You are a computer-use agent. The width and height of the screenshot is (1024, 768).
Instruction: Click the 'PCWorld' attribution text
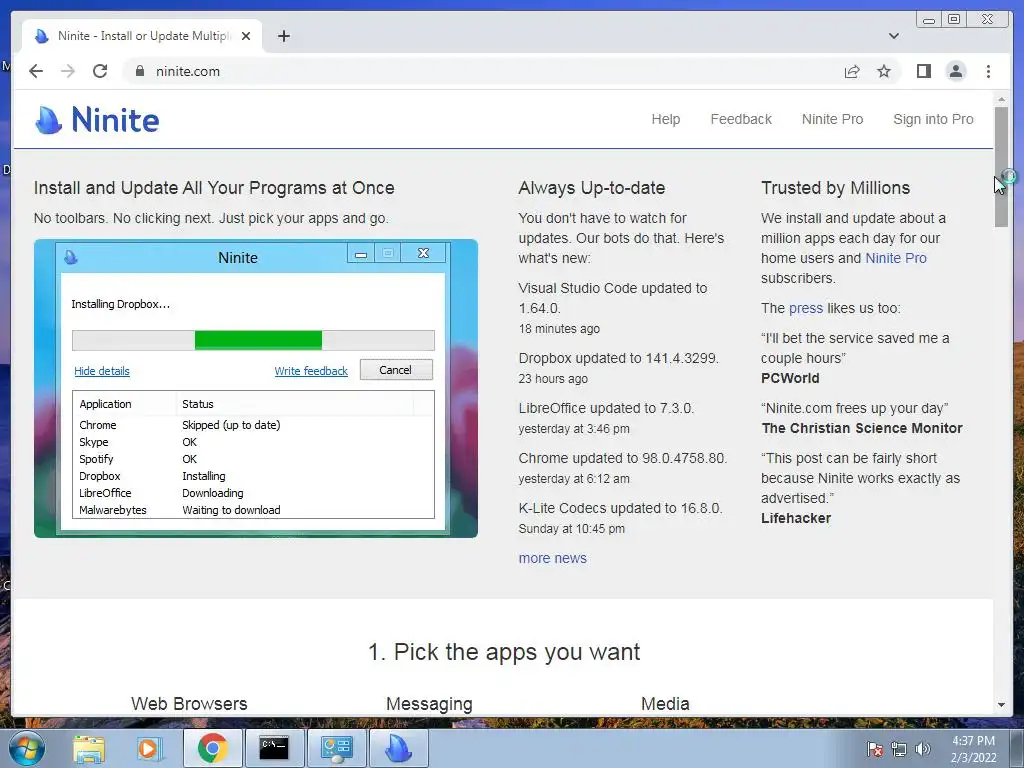coord(790,378)
